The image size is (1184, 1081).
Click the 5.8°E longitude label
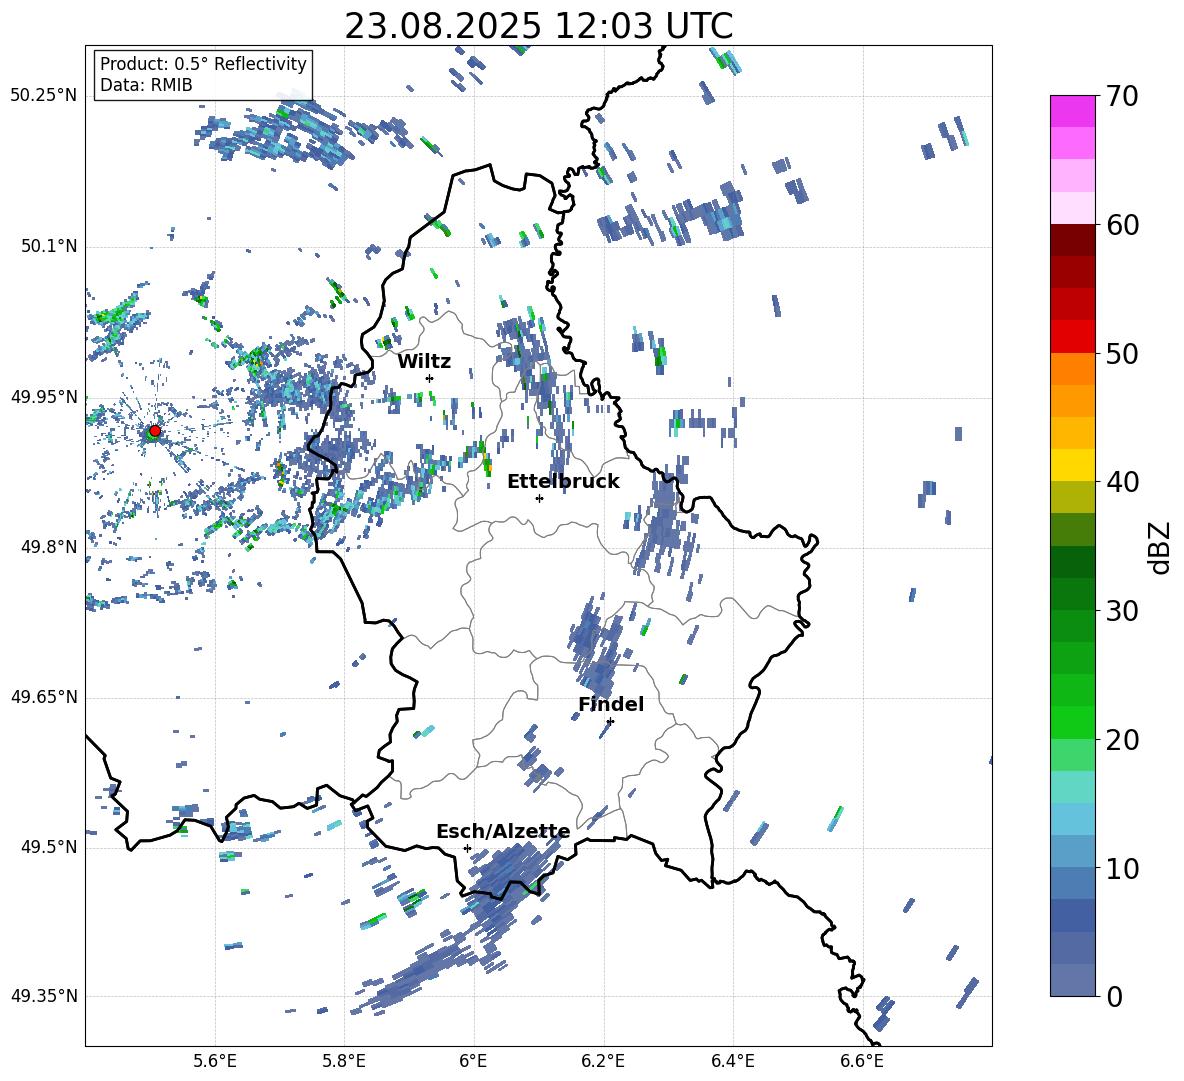pyautogui.click(x=344, y=1061)
